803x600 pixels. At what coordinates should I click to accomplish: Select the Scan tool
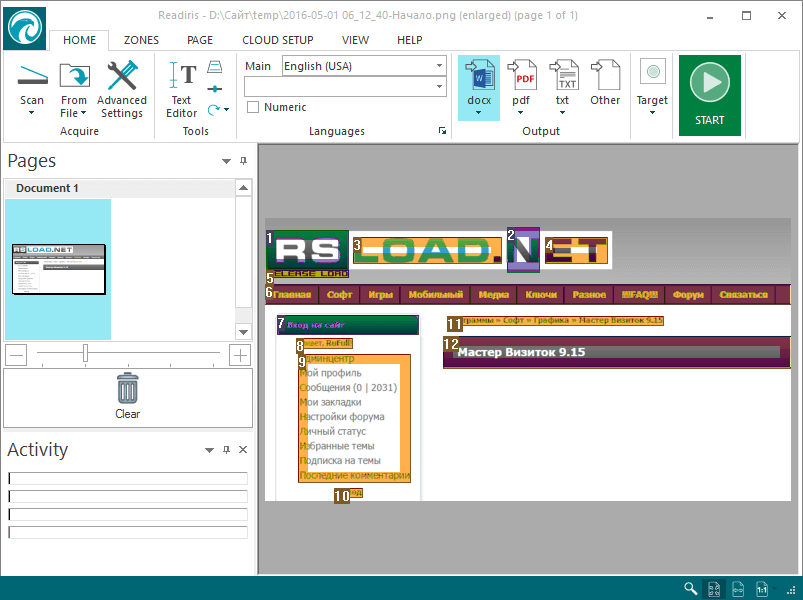point(32,88)
